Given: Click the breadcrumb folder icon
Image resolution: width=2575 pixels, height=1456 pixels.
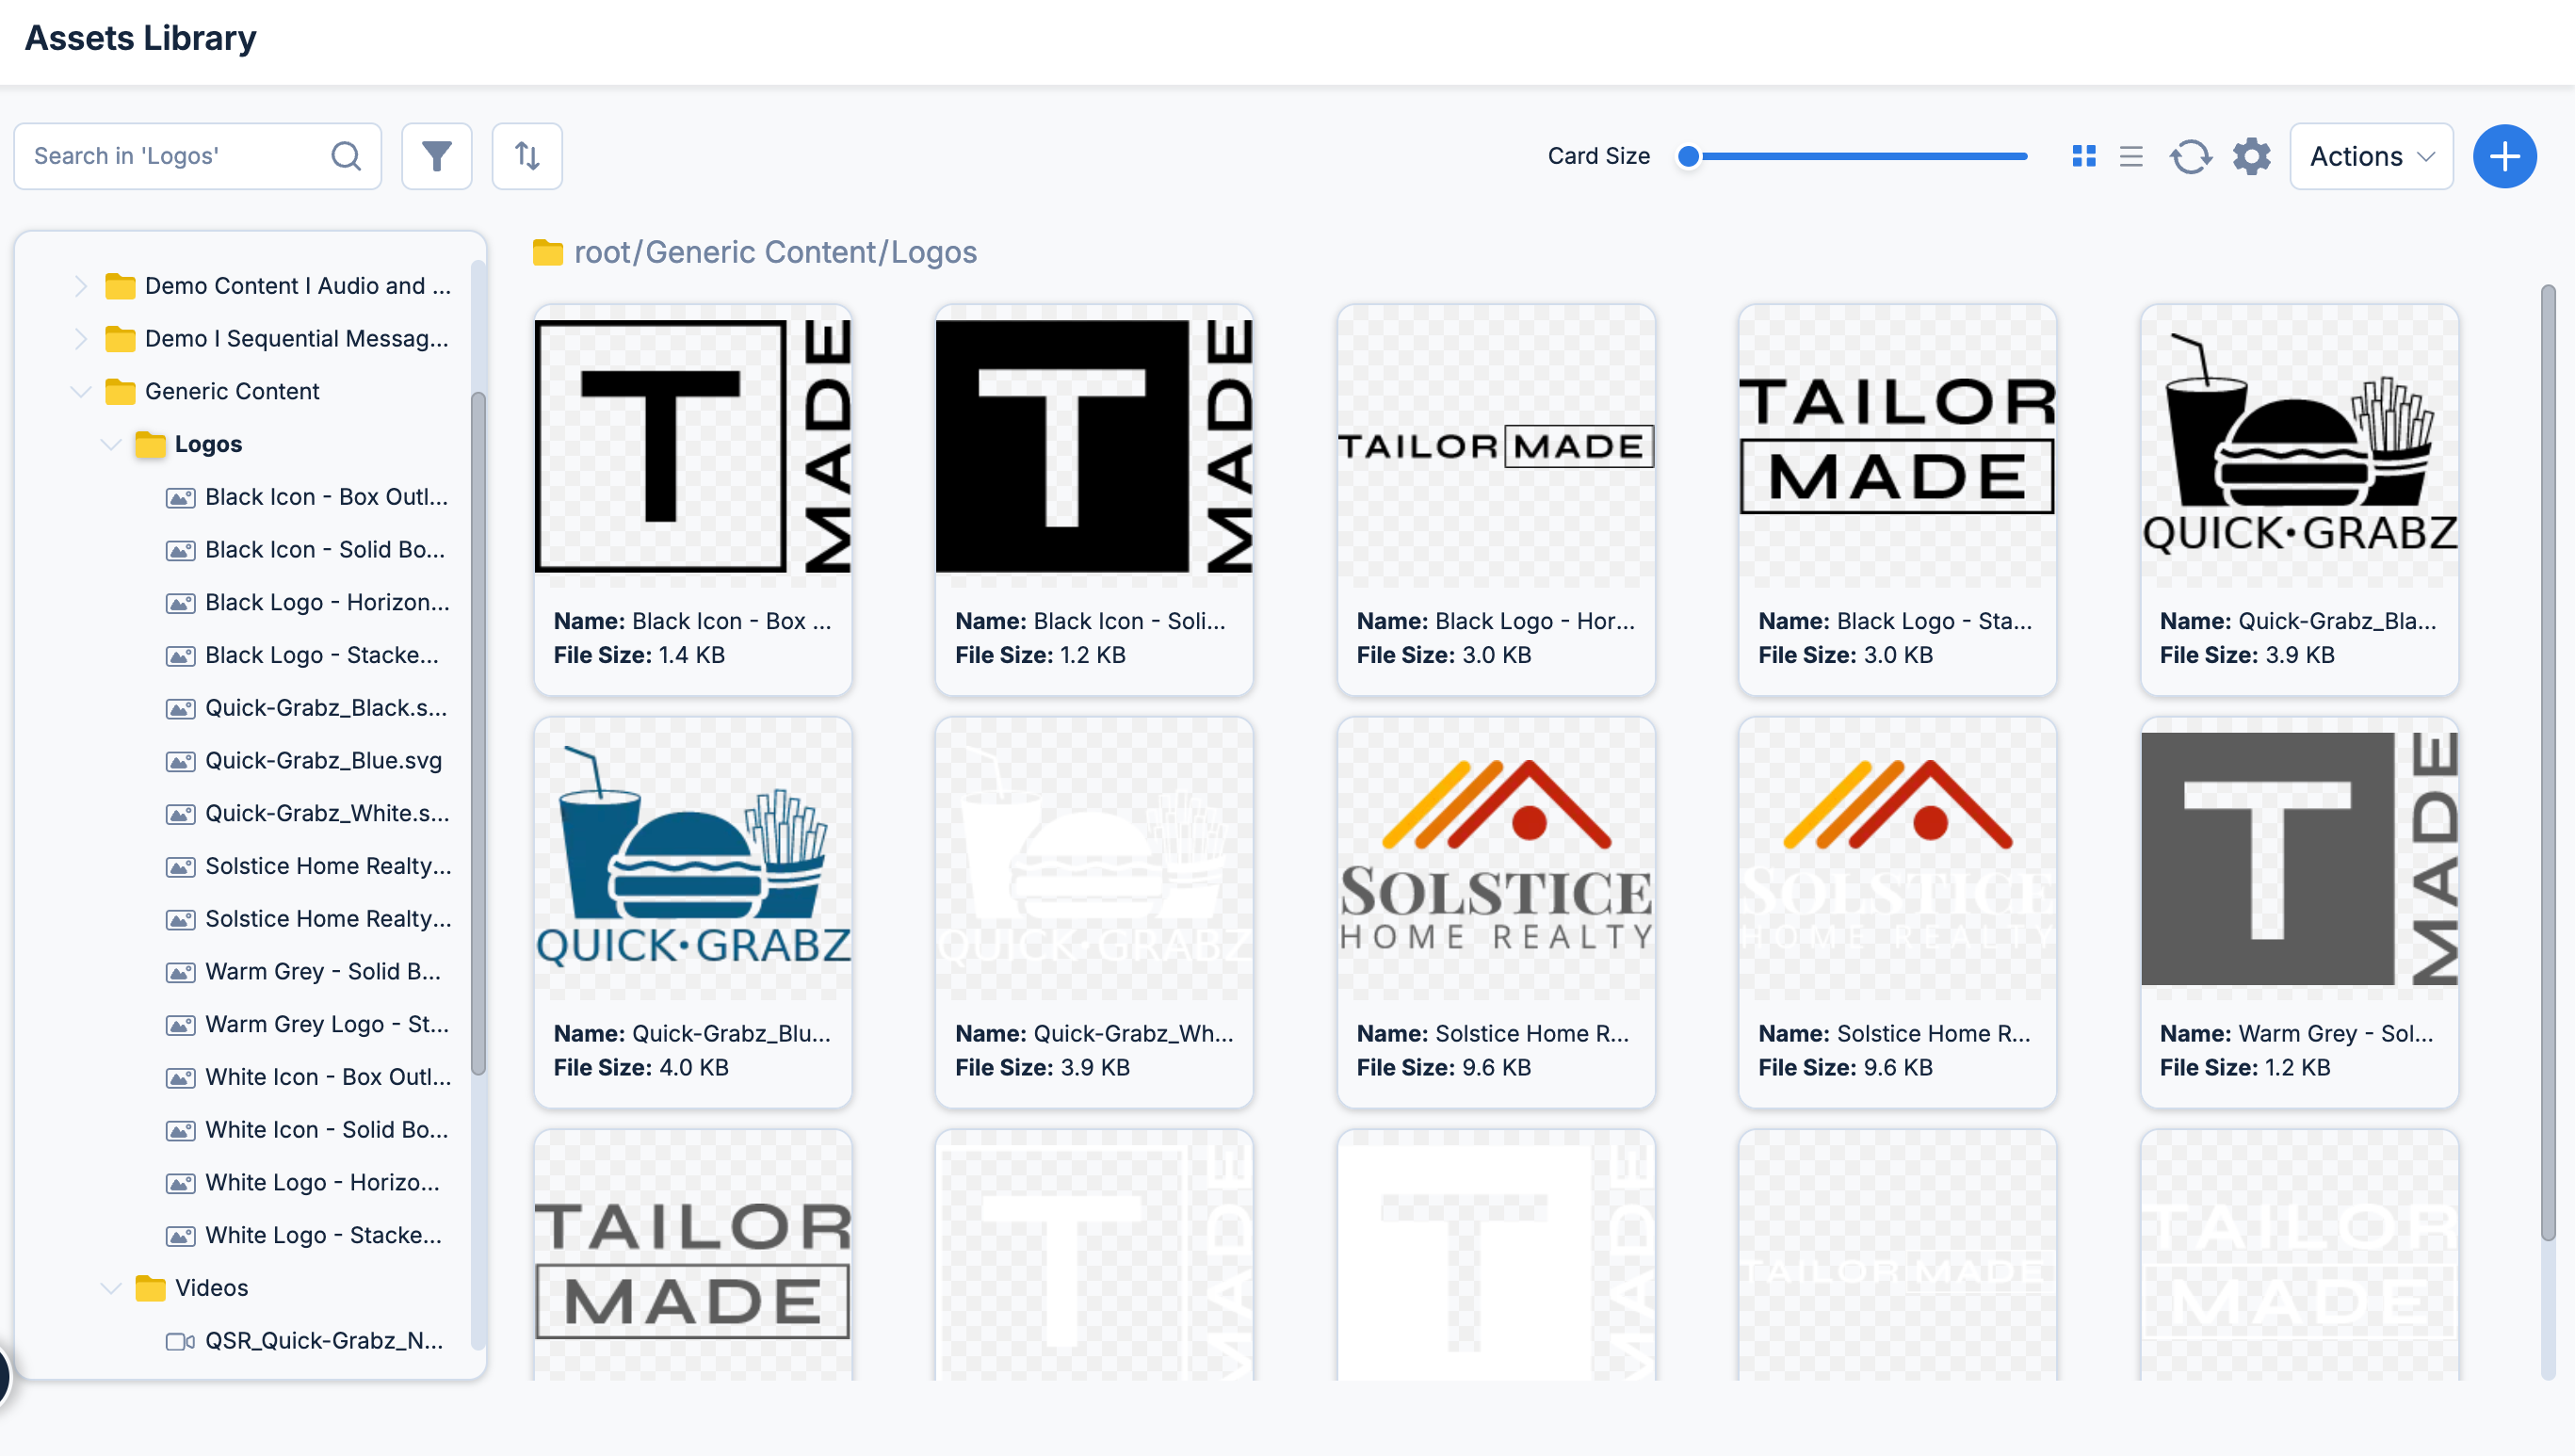Looking at the screenshot, I should coord(547,252).
